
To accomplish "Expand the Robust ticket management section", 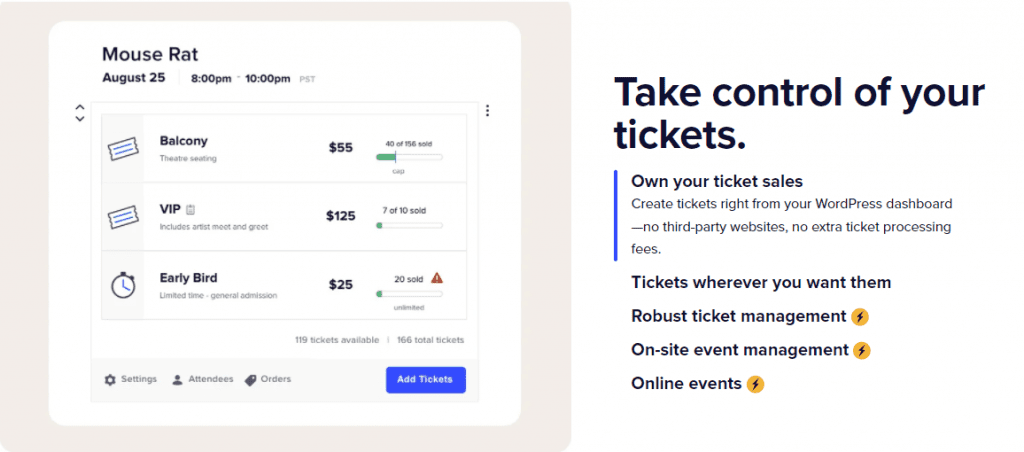I will [739, 316].
